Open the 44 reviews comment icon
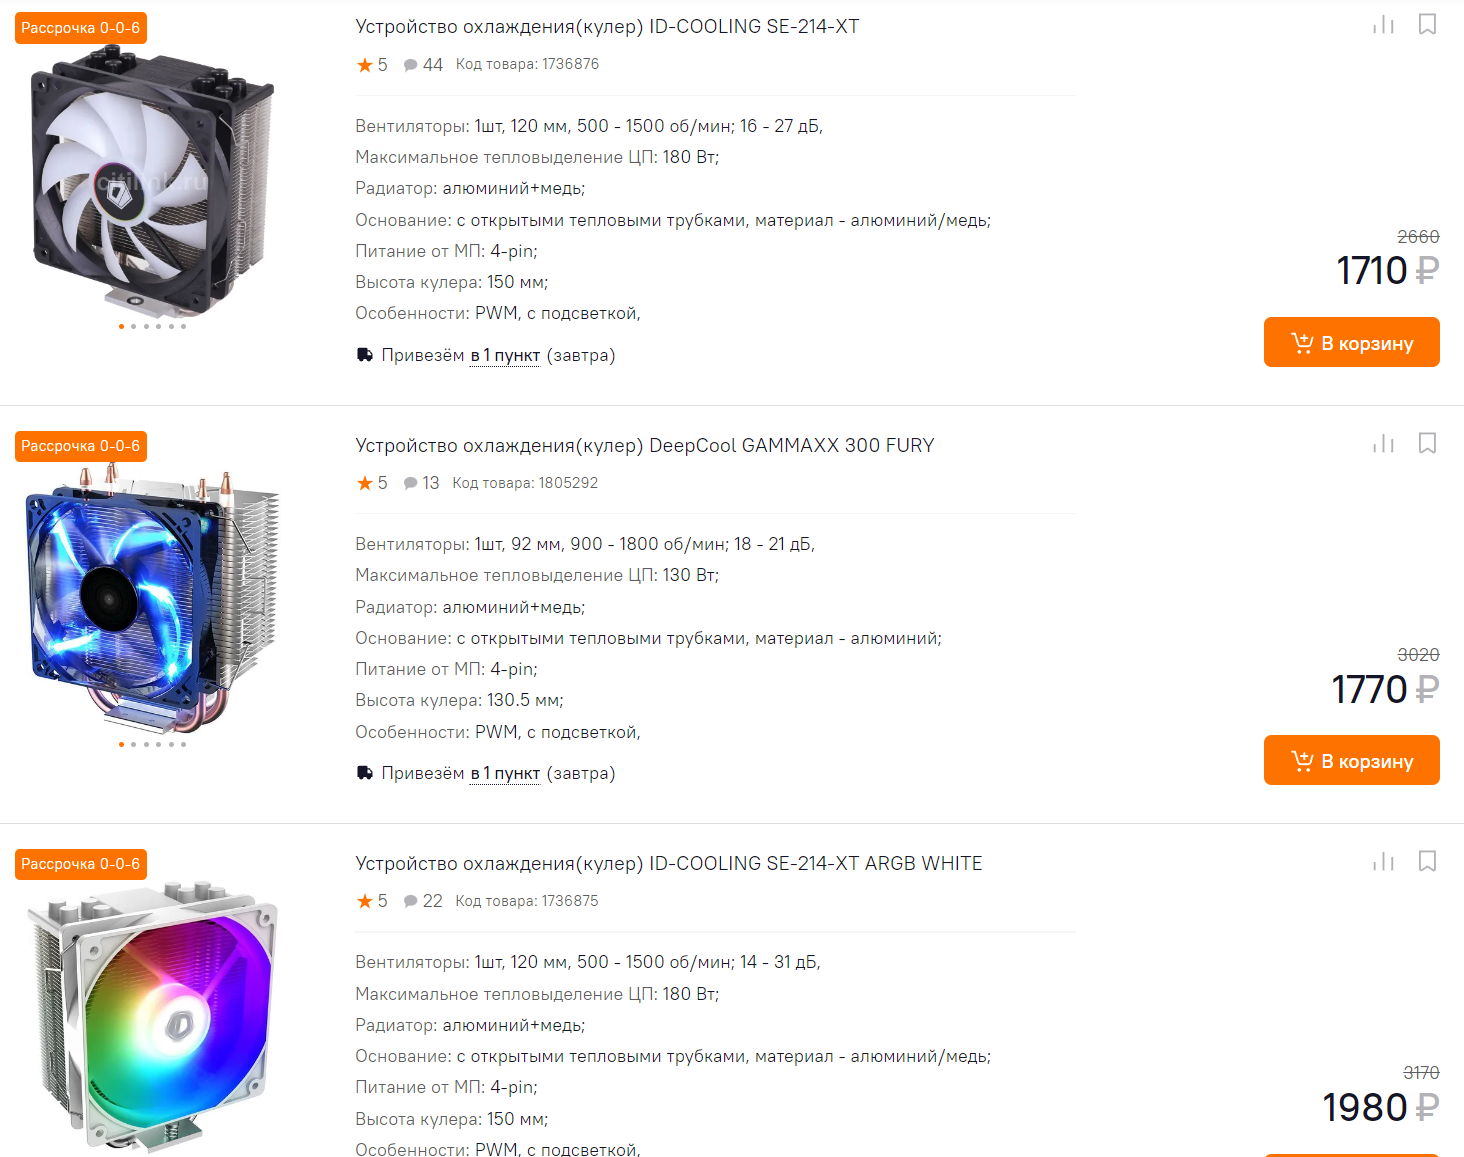Viewport: 1464px width, 1157px height. 410,65
